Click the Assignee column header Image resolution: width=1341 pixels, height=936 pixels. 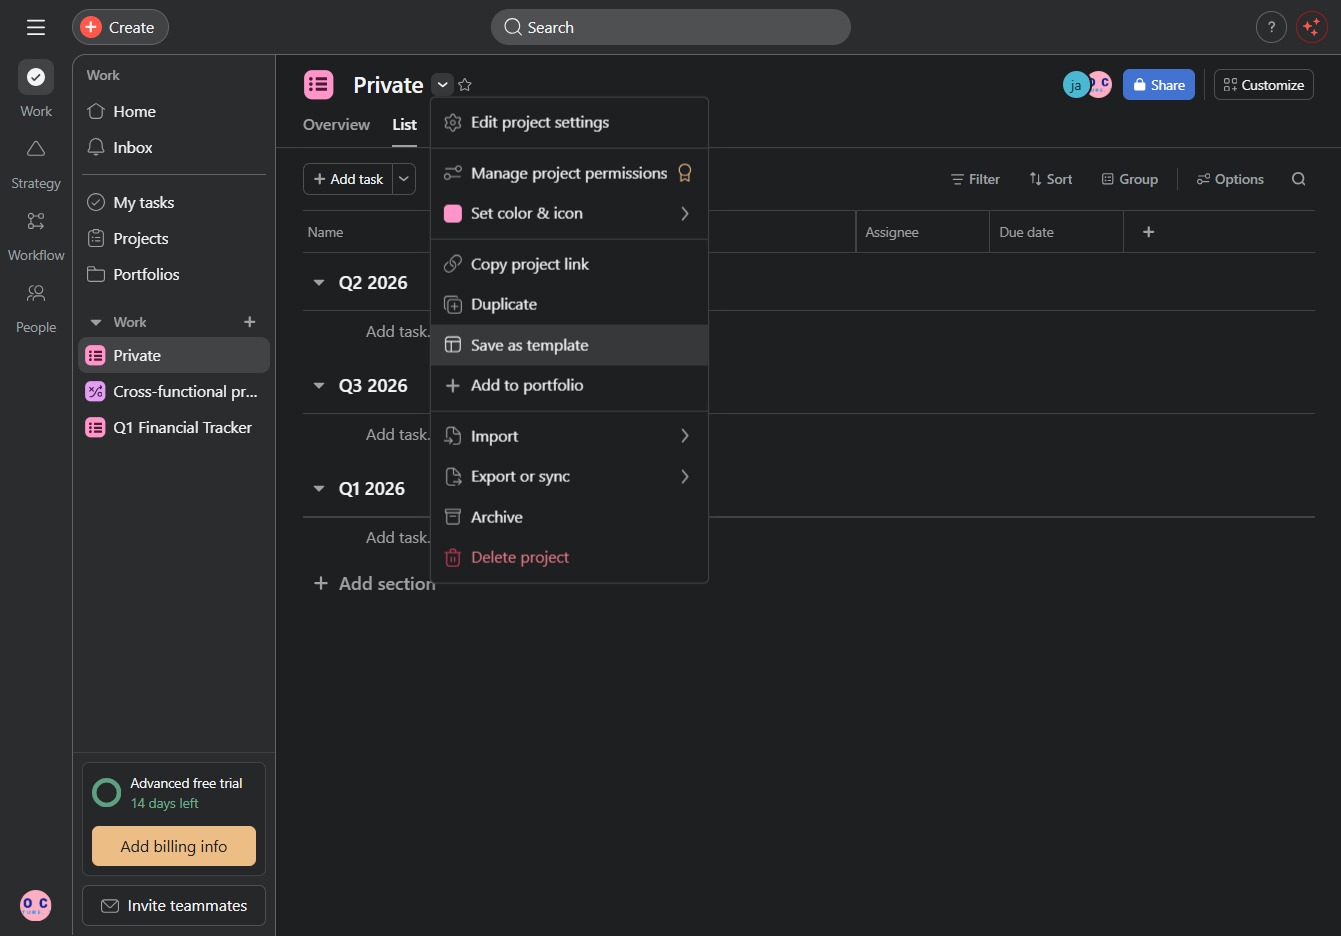pyautogui.click(x=922, y=232)
